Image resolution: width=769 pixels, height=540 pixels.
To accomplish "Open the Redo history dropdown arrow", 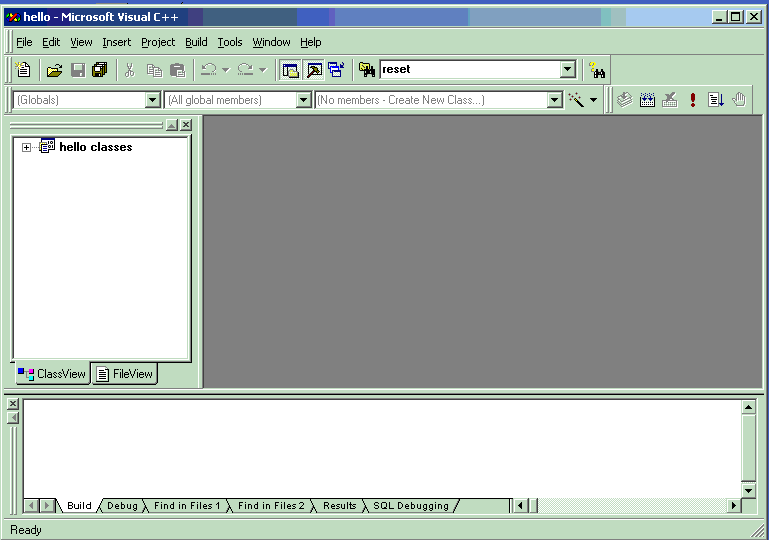I will (263, 70).
